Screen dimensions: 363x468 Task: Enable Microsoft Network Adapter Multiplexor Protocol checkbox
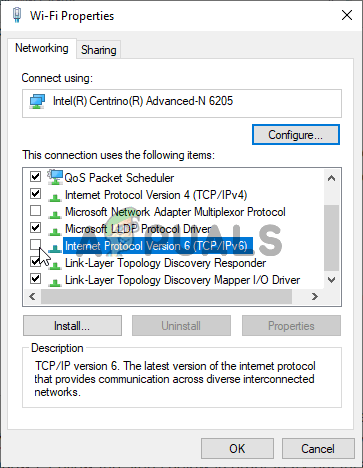[35, 211]
